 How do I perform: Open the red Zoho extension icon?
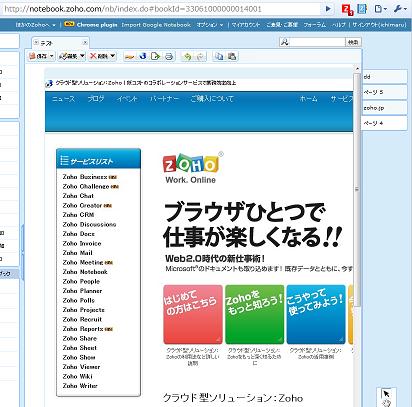coord(347,9)
